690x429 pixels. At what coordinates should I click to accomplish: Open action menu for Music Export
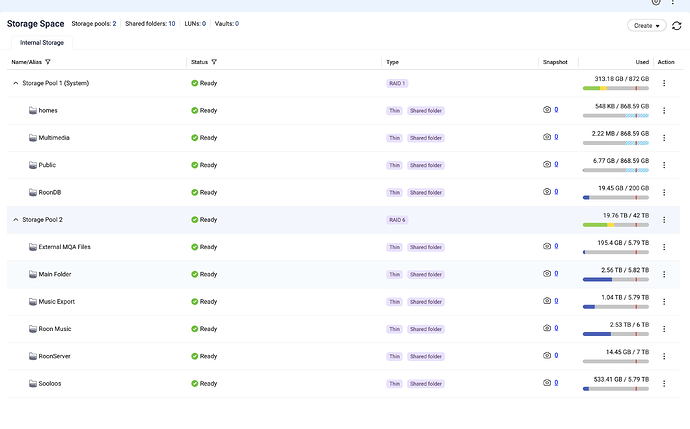pos(664,301)
